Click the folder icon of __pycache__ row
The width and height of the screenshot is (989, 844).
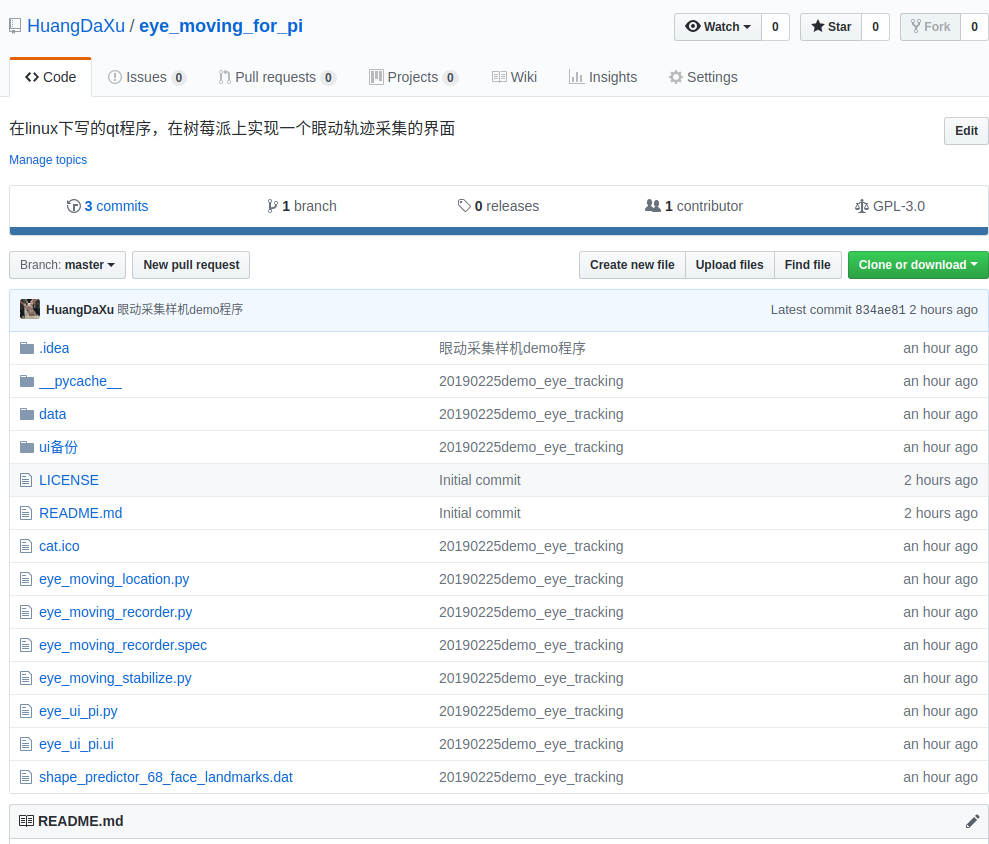[x=26, y=381]
